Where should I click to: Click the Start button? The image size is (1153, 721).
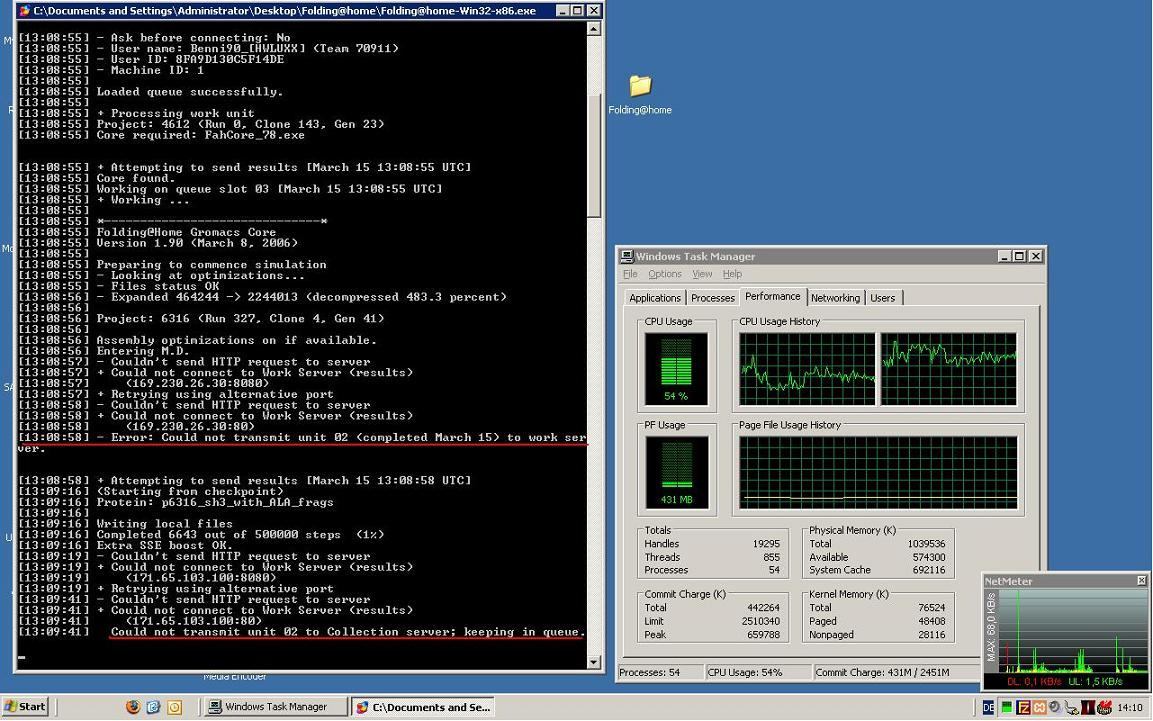pyautogui.click(x=25, y=706)
